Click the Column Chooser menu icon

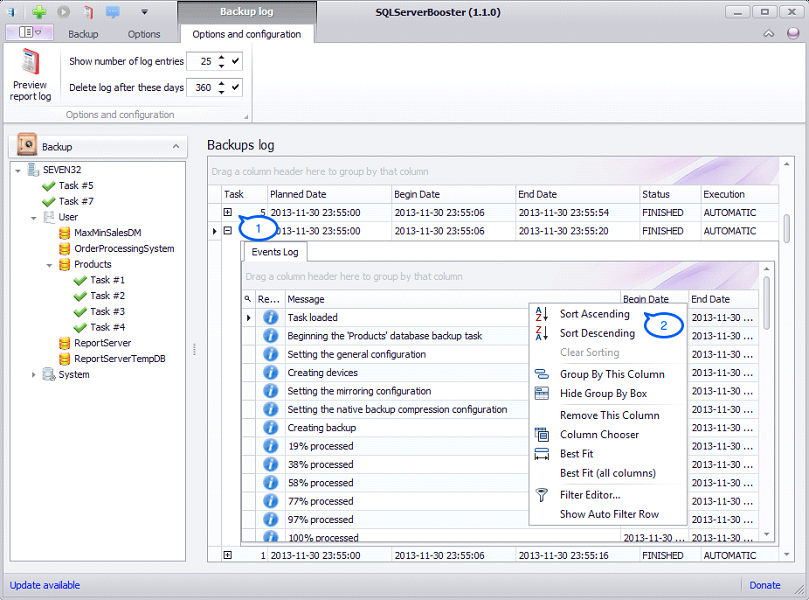pyautogui.click(x=542, y=434)
